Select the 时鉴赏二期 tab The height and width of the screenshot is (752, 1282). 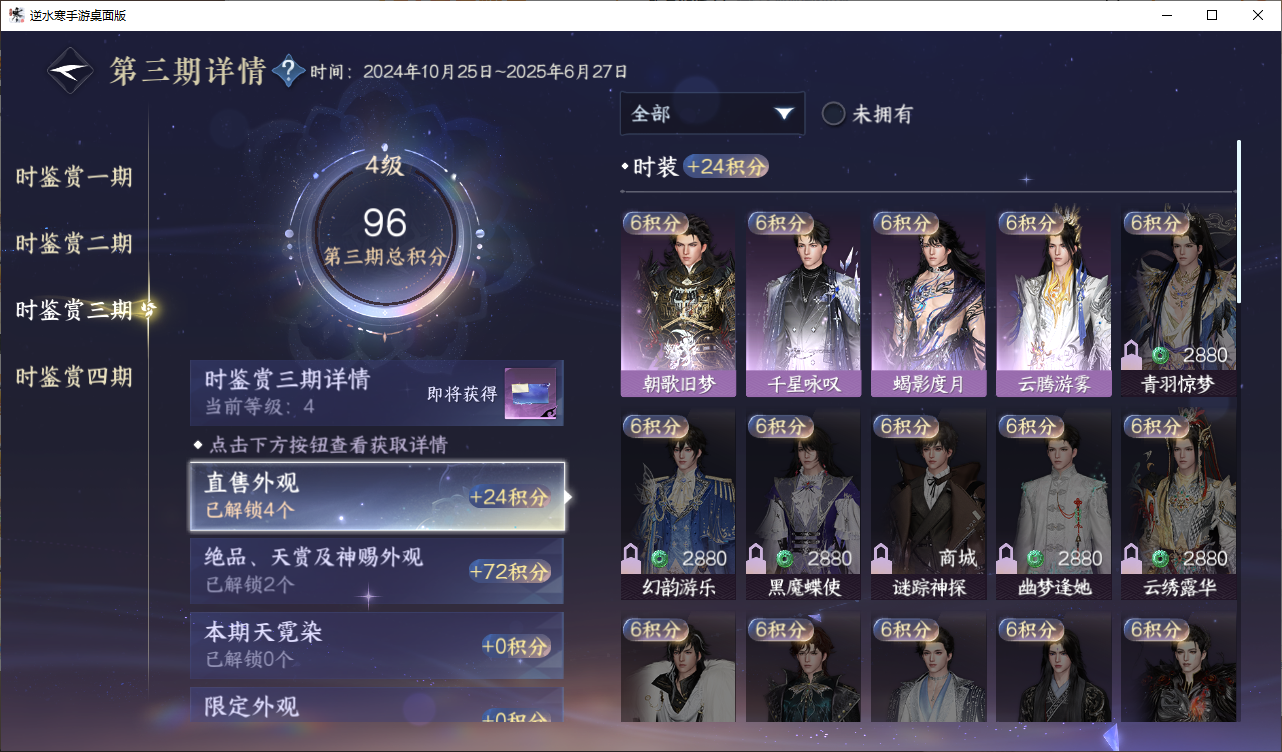[74, 244]
